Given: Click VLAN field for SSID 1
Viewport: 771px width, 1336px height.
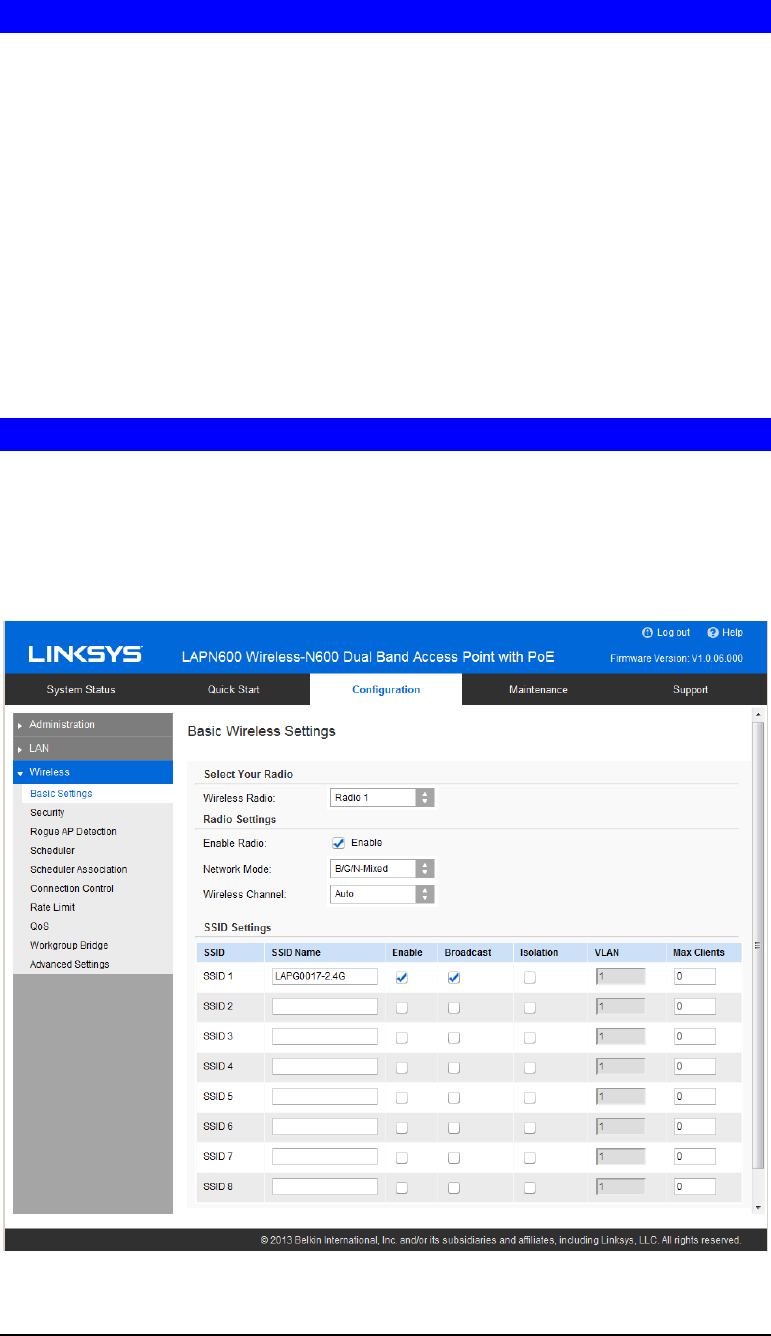Looking at the screenshot, I should 620,976.
